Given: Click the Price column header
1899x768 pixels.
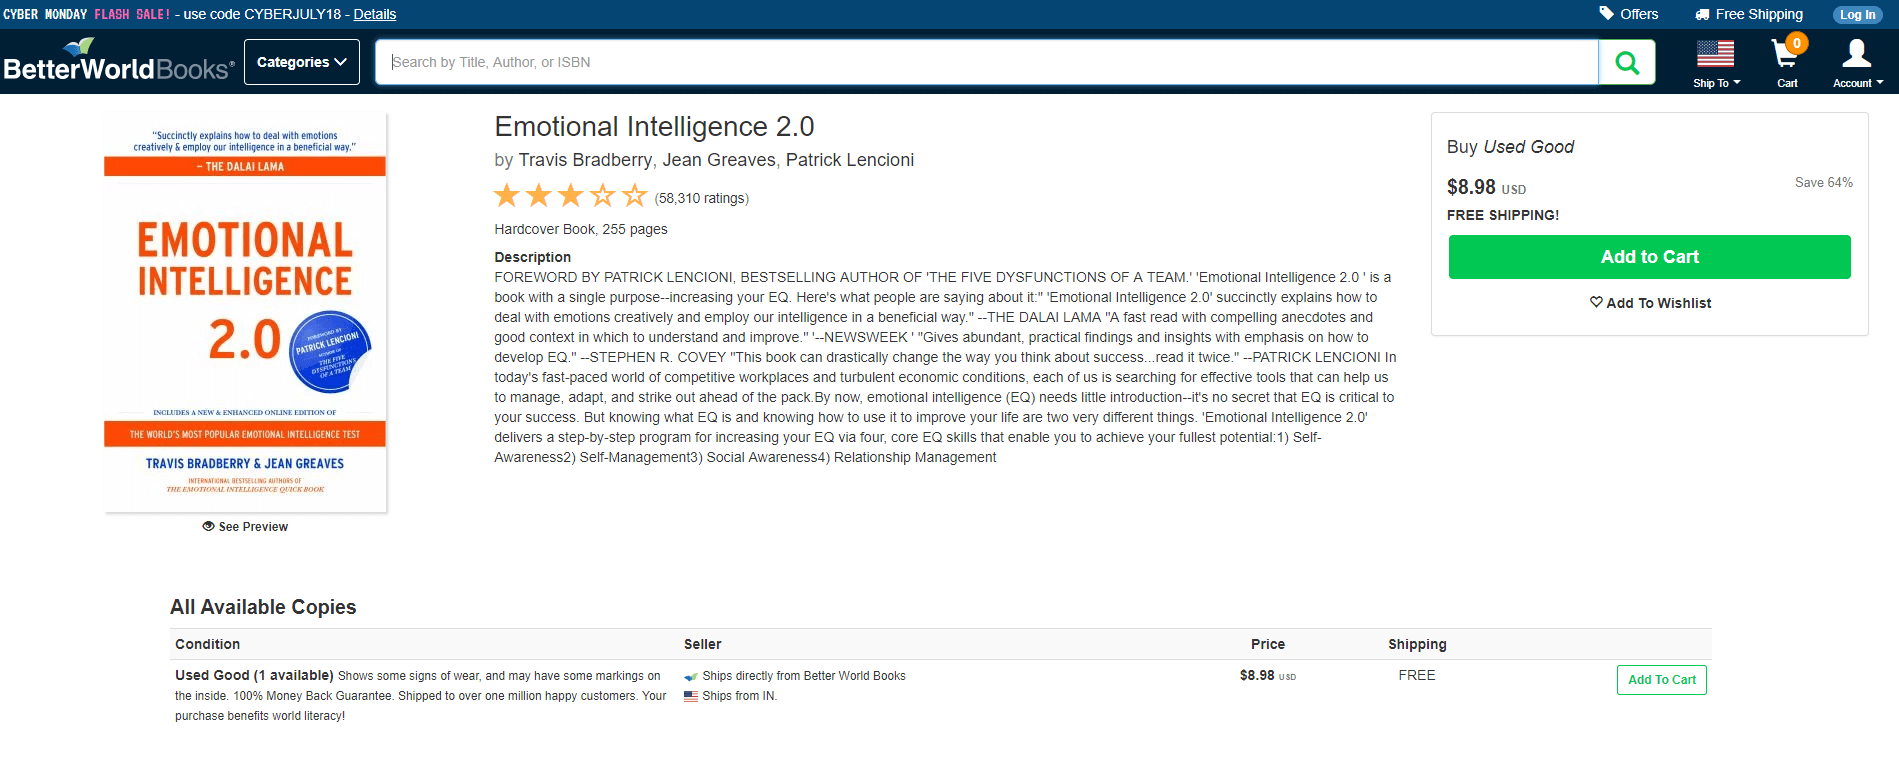Looking at the screenshot, I should pos(1268,644).
